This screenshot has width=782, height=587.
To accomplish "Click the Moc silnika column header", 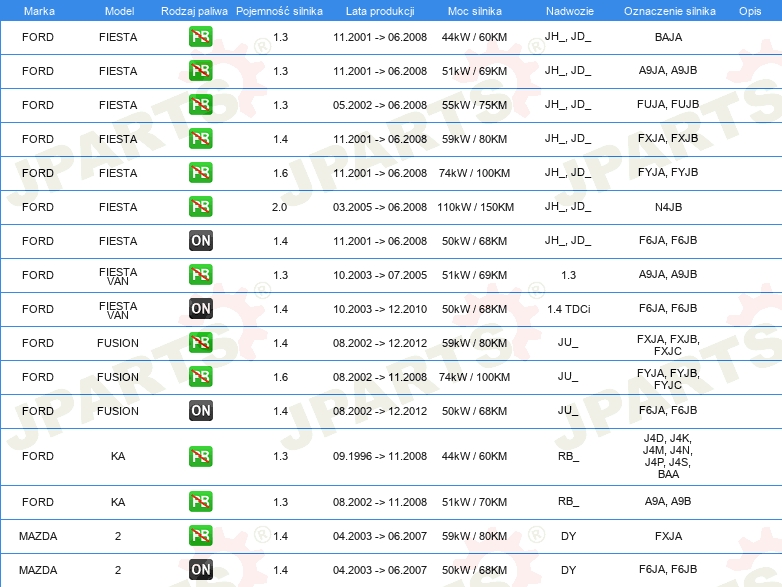I will click(475, 11).
